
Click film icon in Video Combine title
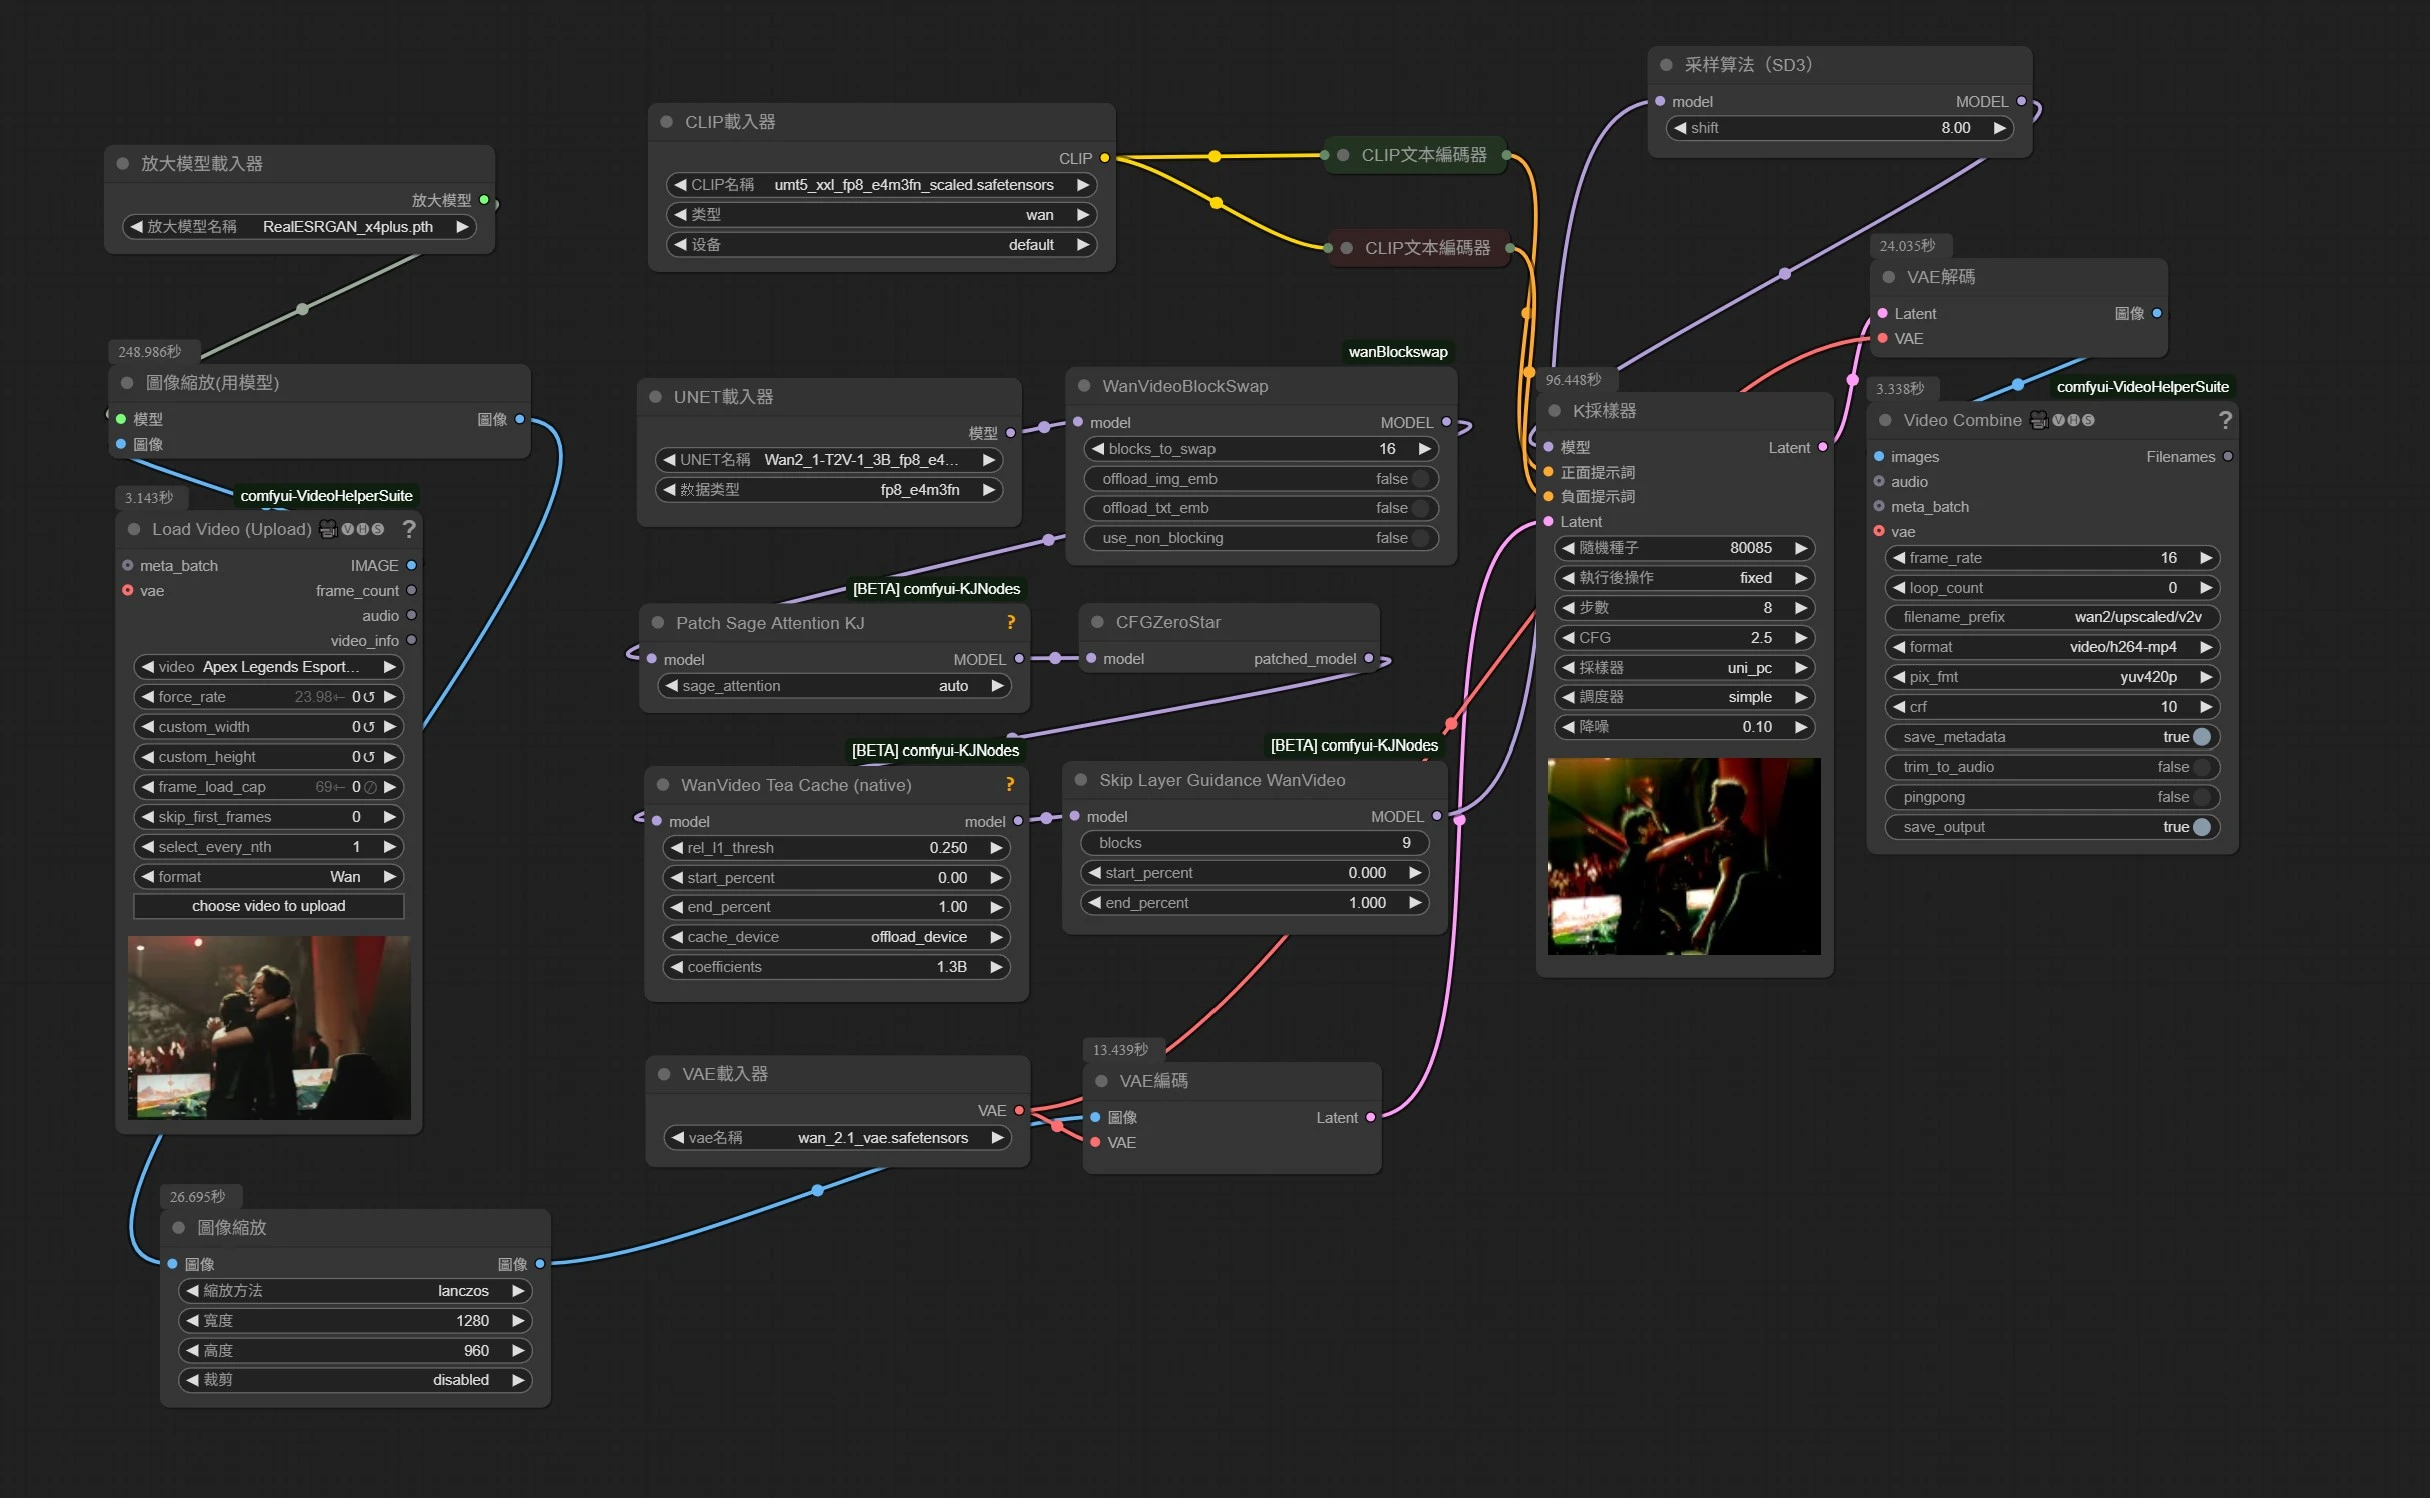click(x=2039, y=420)
